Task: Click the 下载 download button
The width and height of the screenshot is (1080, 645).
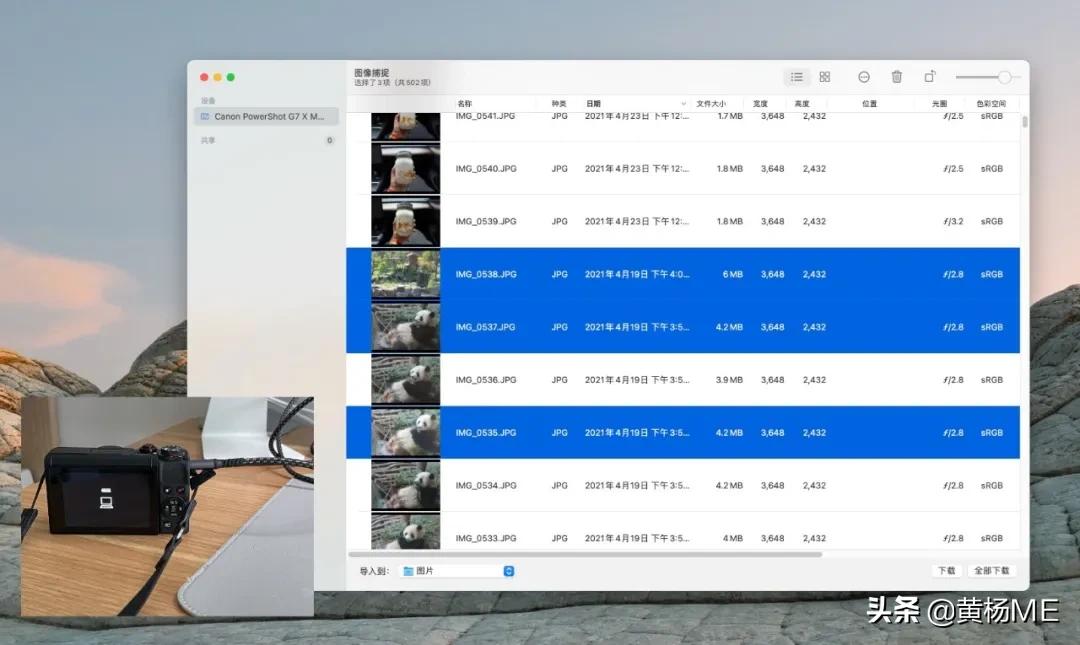Action: (x=947, y=569)
